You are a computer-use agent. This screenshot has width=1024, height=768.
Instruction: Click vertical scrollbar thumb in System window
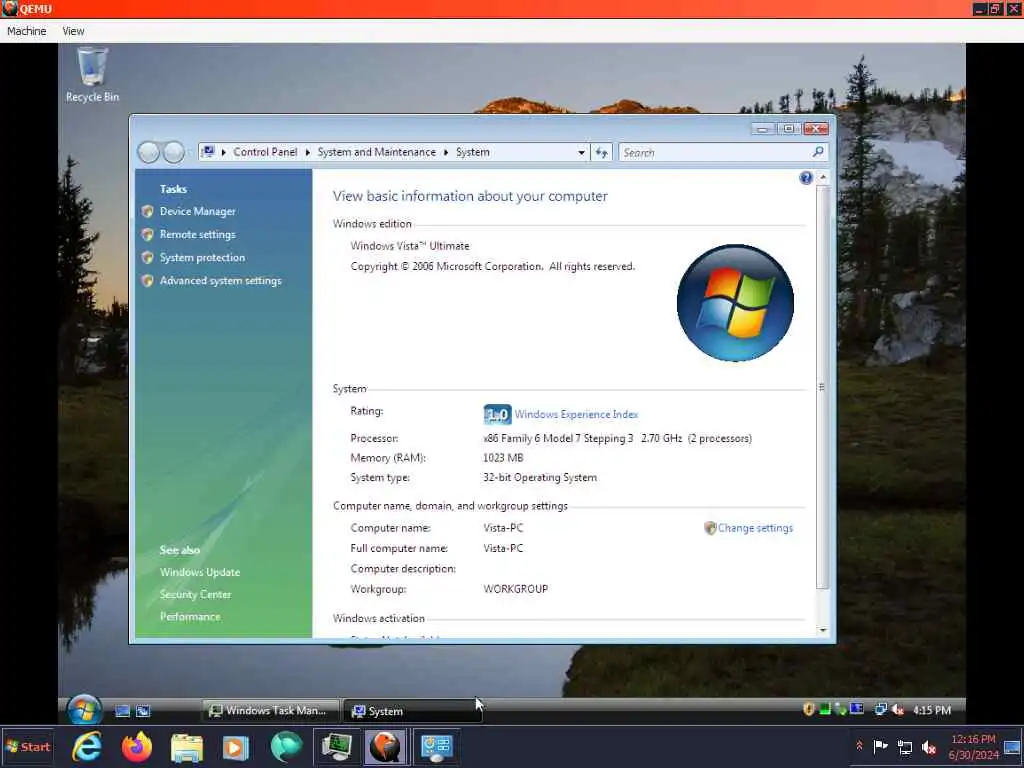pyautogui.click(x=822, y=387)
